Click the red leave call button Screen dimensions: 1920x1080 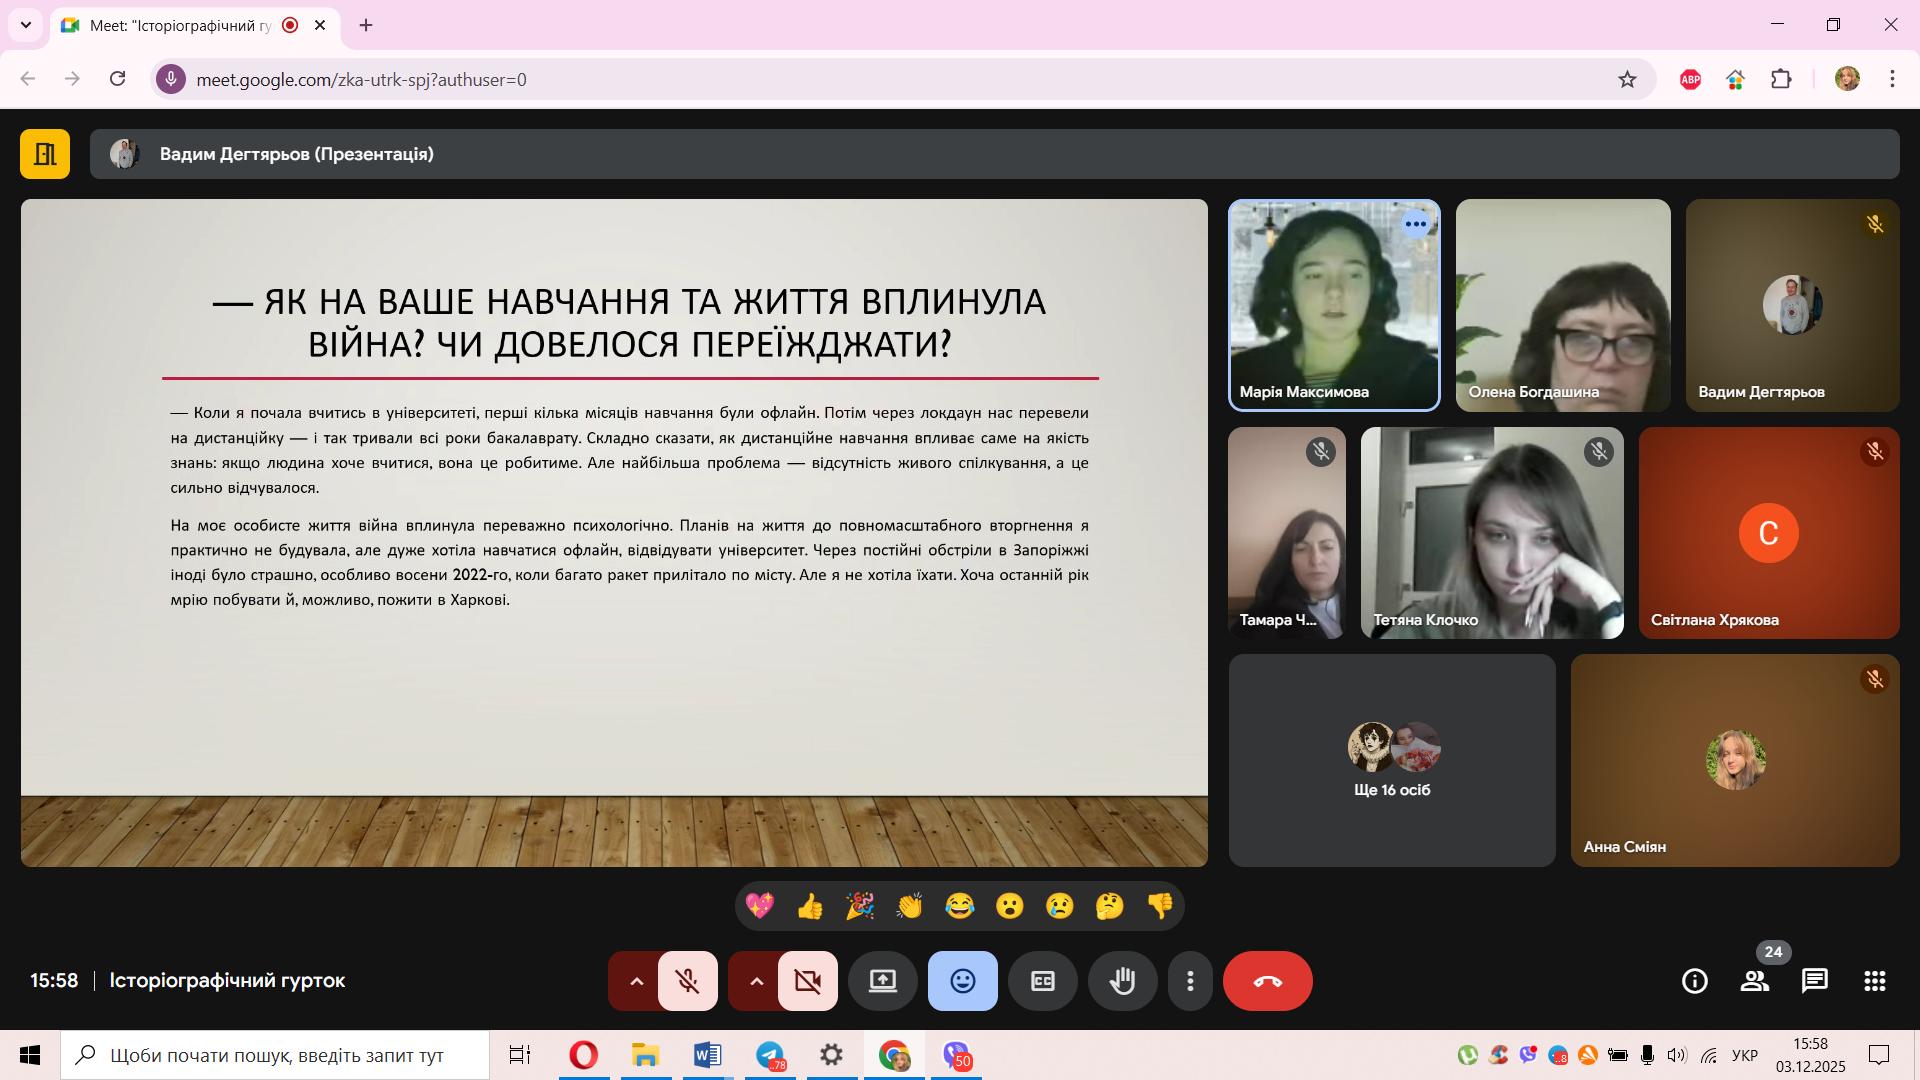click(x=1267, y=981)
